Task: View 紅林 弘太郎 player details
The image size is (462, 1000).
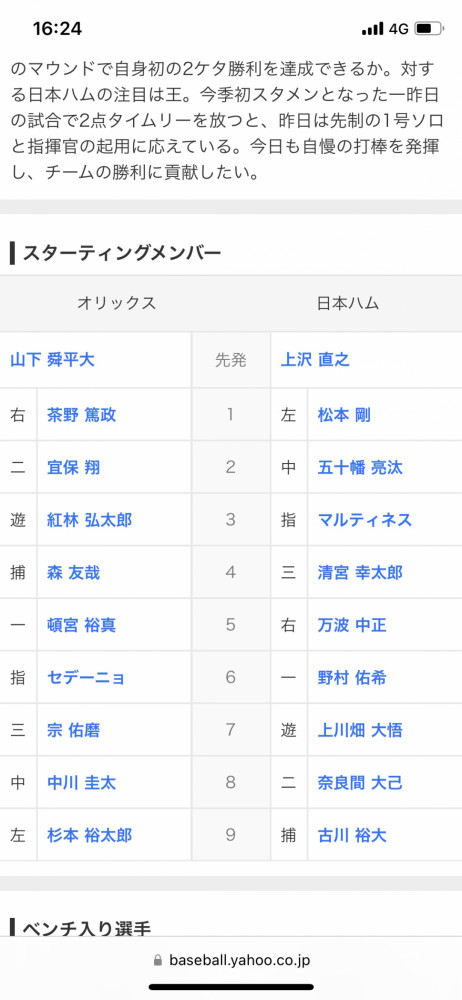Action: coord(89,520)
